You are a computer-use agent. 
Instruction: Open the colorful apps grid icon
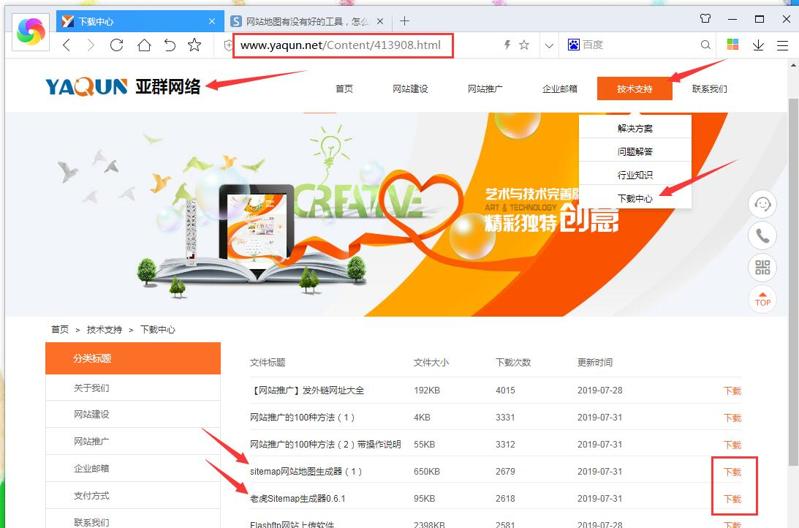[x=733, y=44]
